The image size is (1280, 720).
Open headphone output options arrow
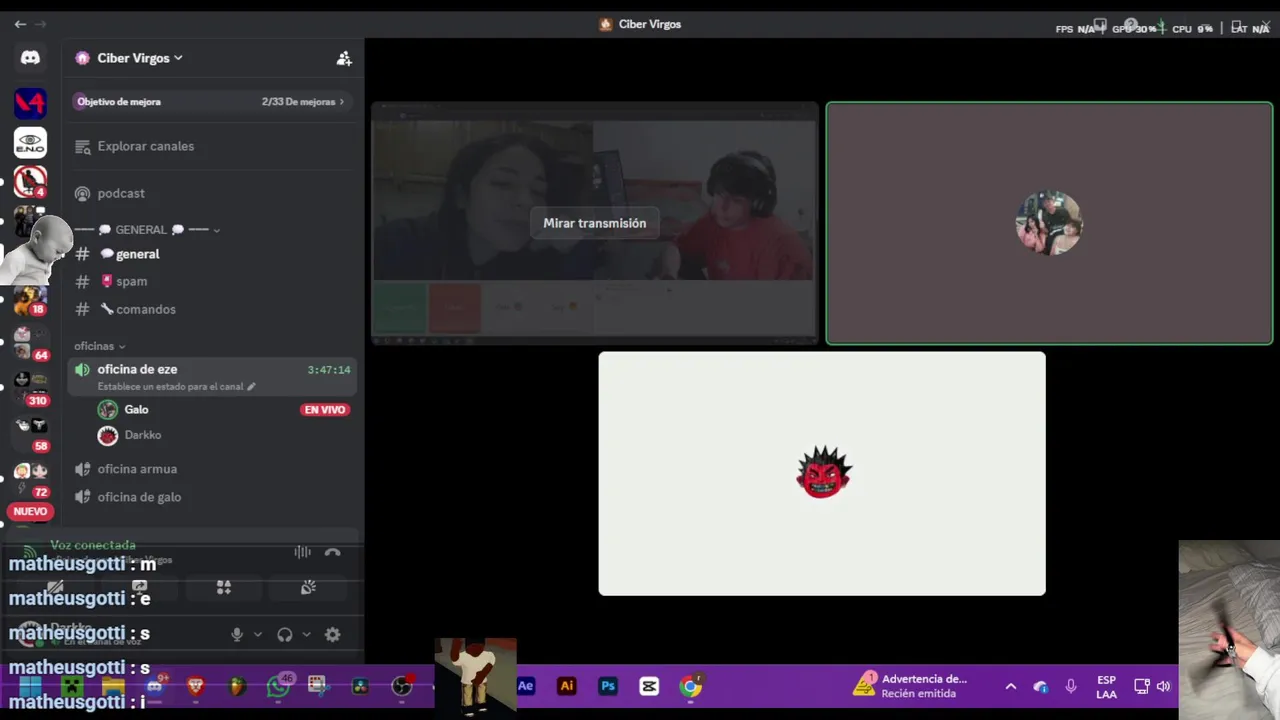pos(306,634)
